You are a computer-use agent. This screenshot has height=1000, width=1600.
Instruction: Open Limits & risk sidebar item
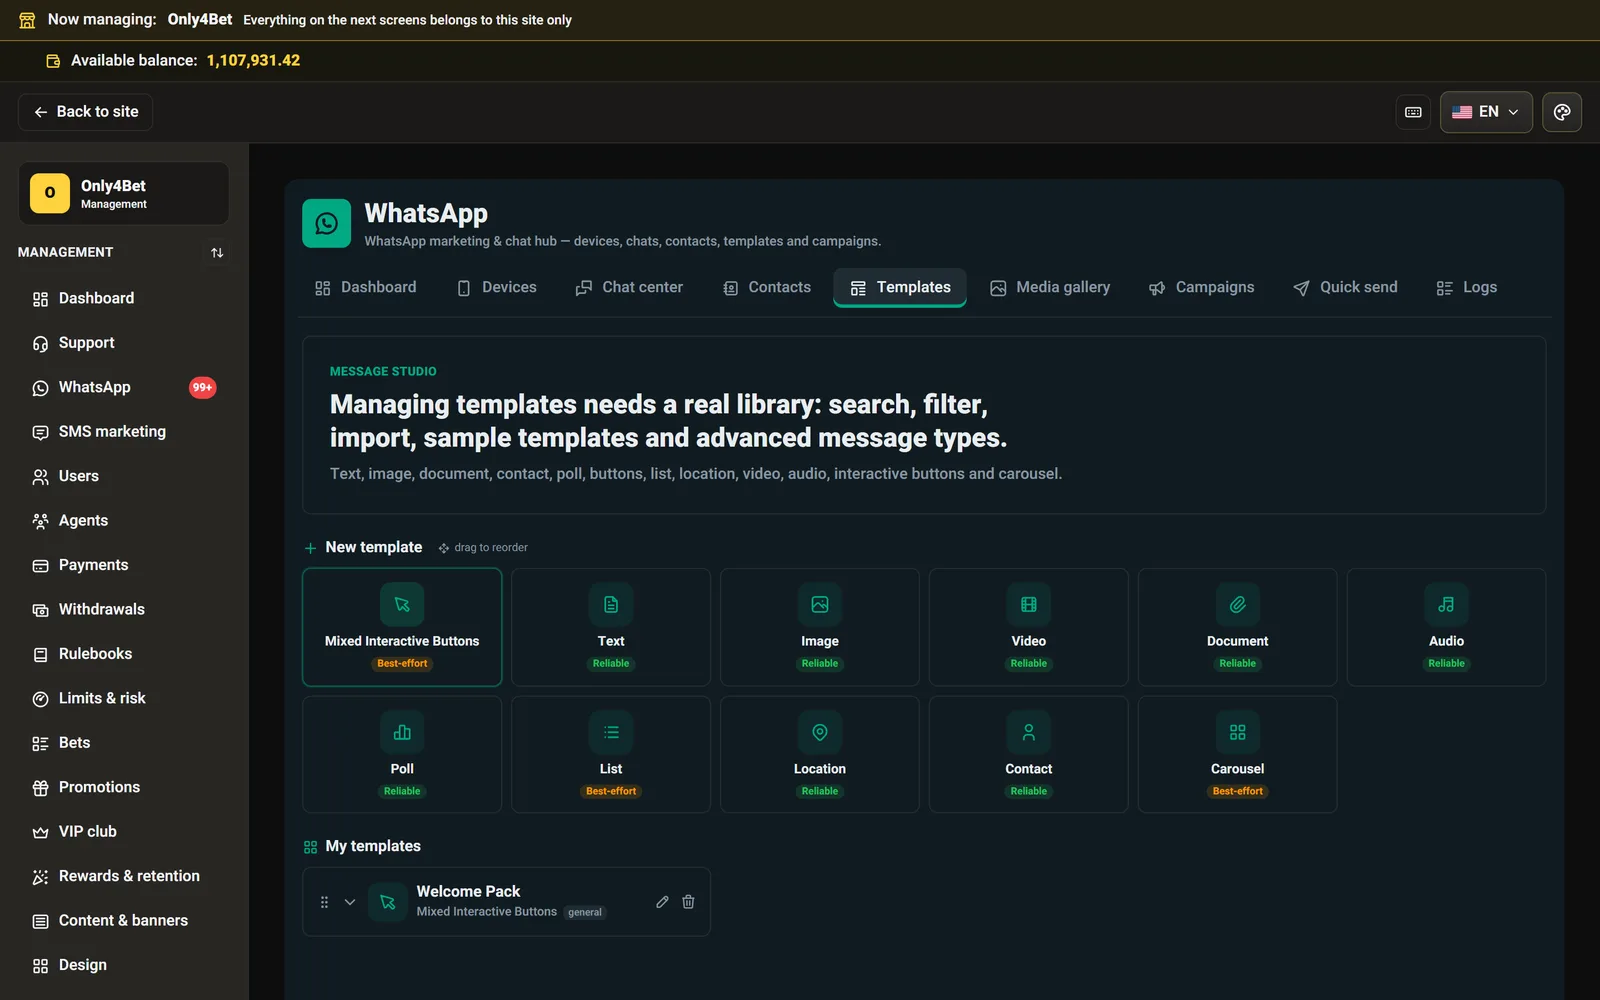(124, 698)
